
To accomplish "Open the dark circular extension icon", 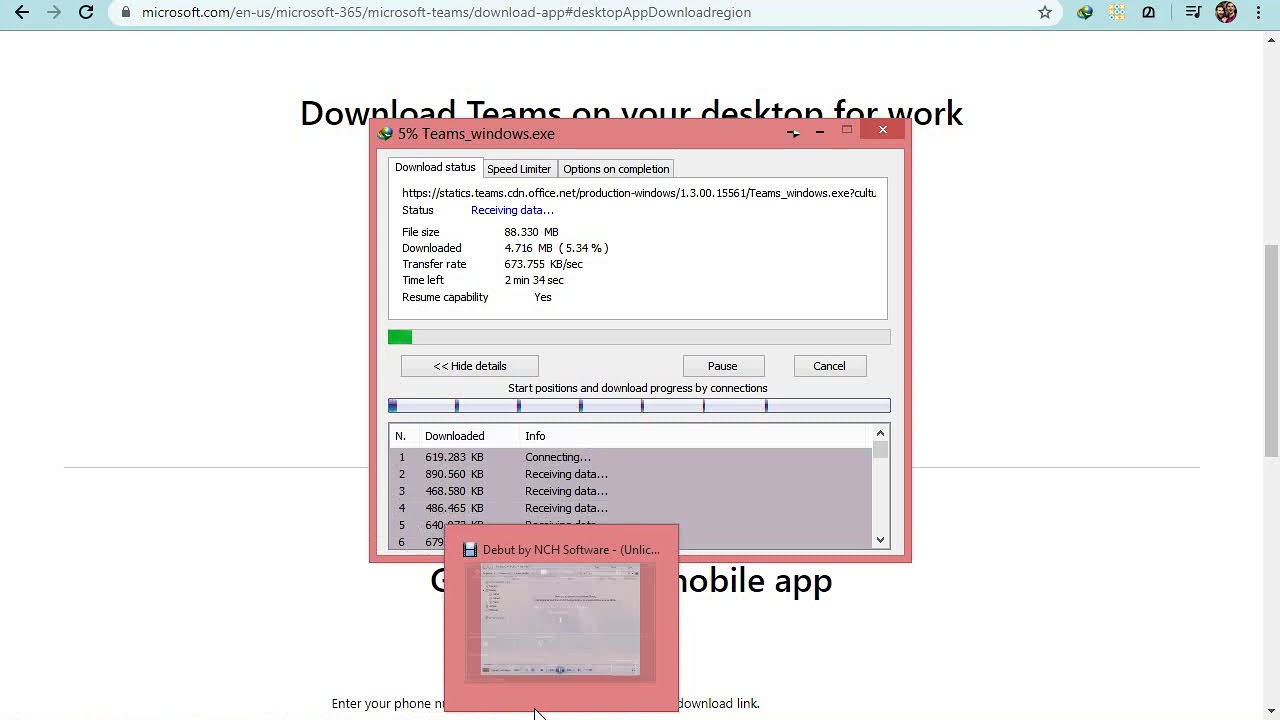I will pos(1149,12).
